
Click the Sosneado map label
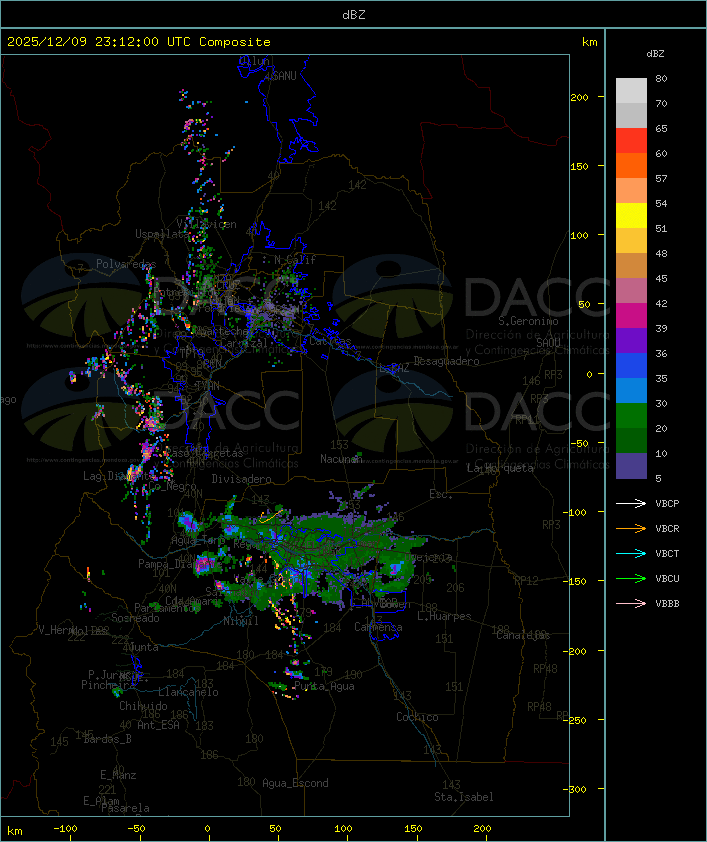[136, 618]
